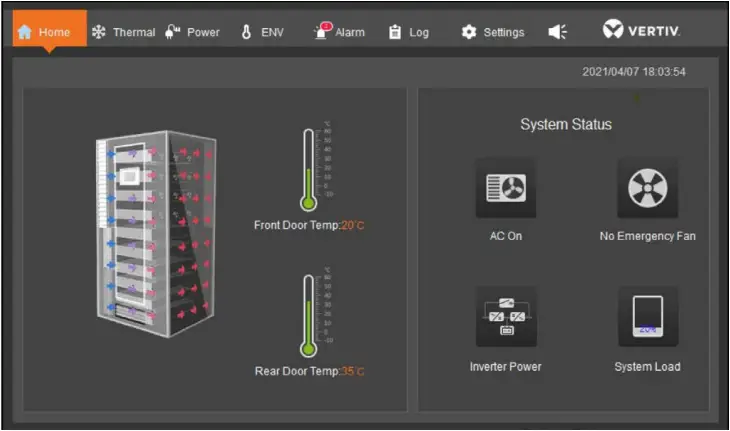Go to the ENV tab
The width and height of the screenshot is (730, 431).
(x=262, y=32)
